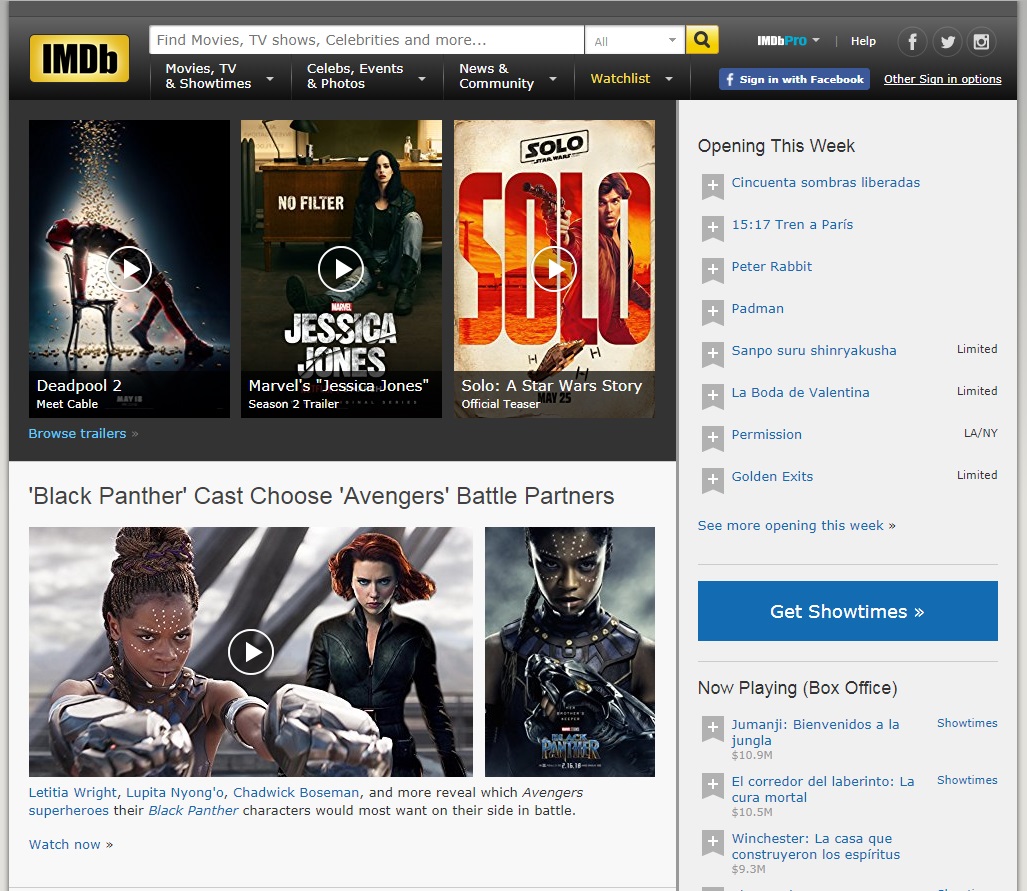
Task: Click the yellow search magnifier button
Action: click(702, 40)
